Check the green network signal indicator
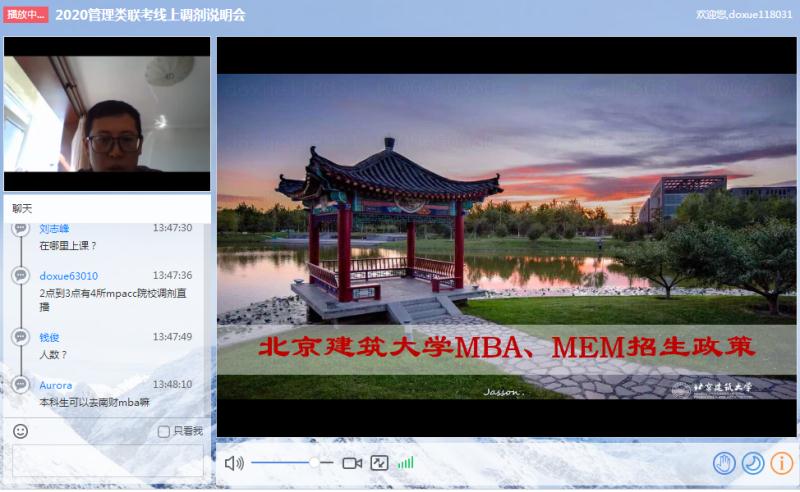Screen dimensions: 800x492 coord(405,463)
